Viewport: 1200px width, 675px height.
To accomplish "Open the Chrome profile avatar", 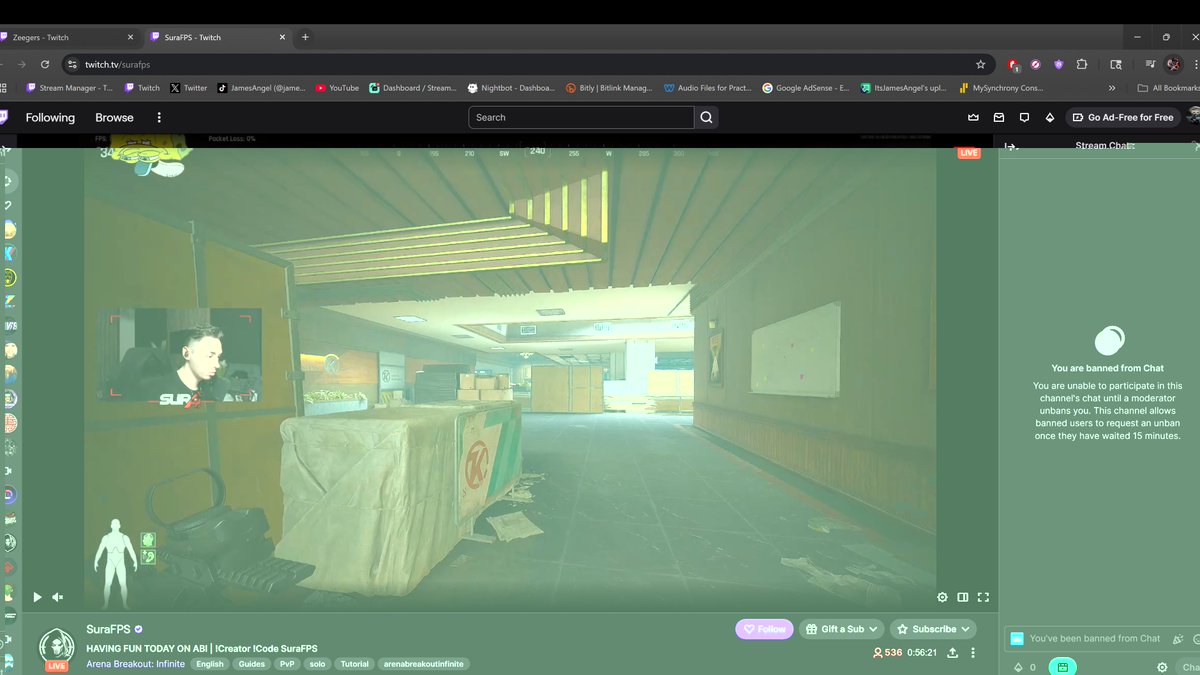I will 1174,64.
